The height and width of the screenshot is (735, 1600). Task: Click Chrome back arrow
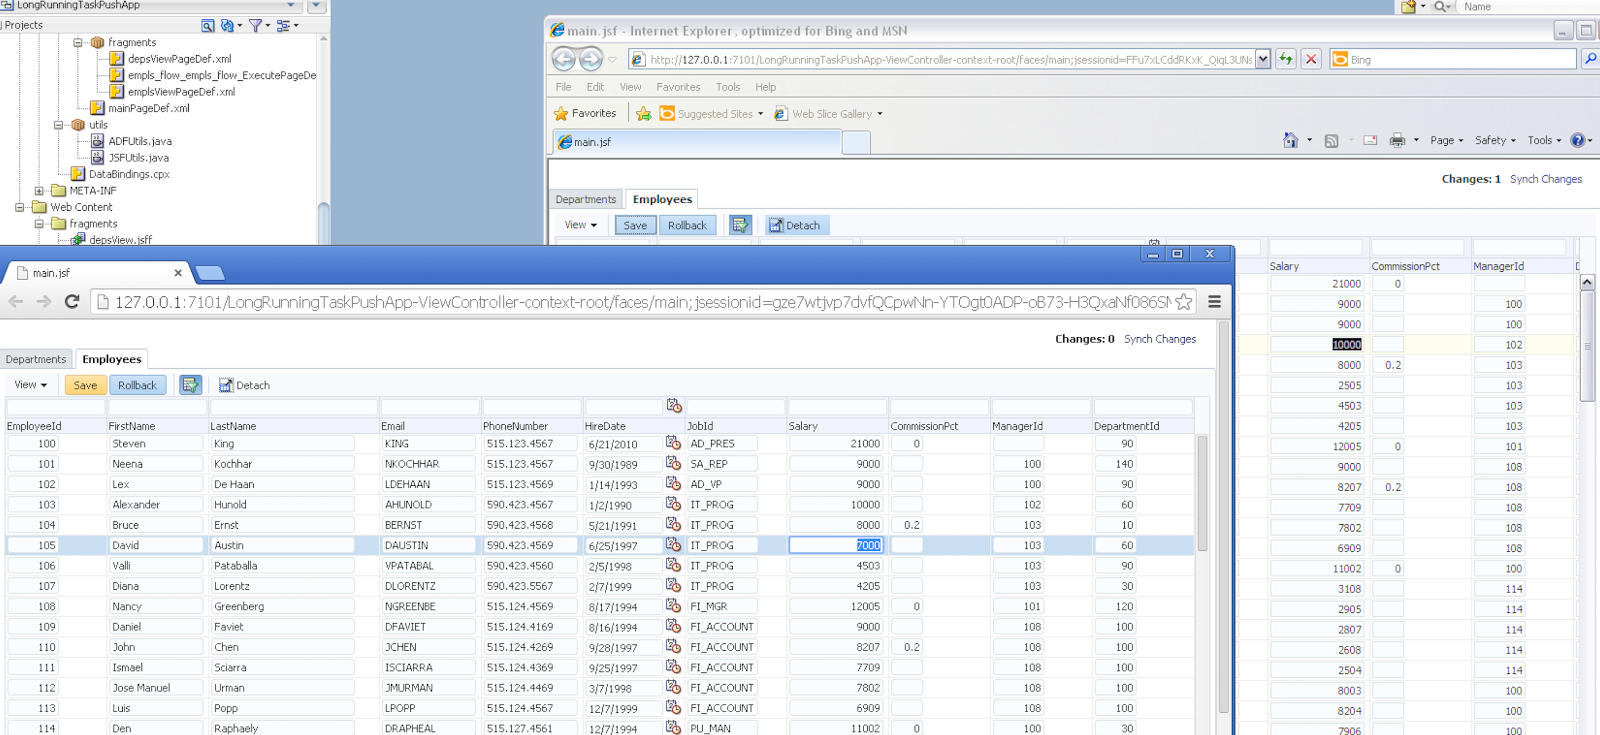coord(16,301)
